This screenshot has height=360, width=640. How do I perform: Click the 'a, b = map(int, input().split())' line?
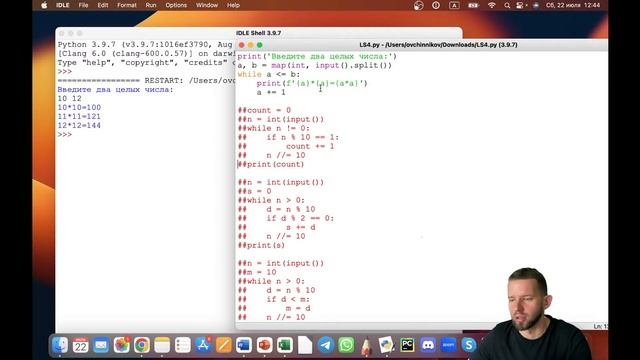[x=314, y=65]
